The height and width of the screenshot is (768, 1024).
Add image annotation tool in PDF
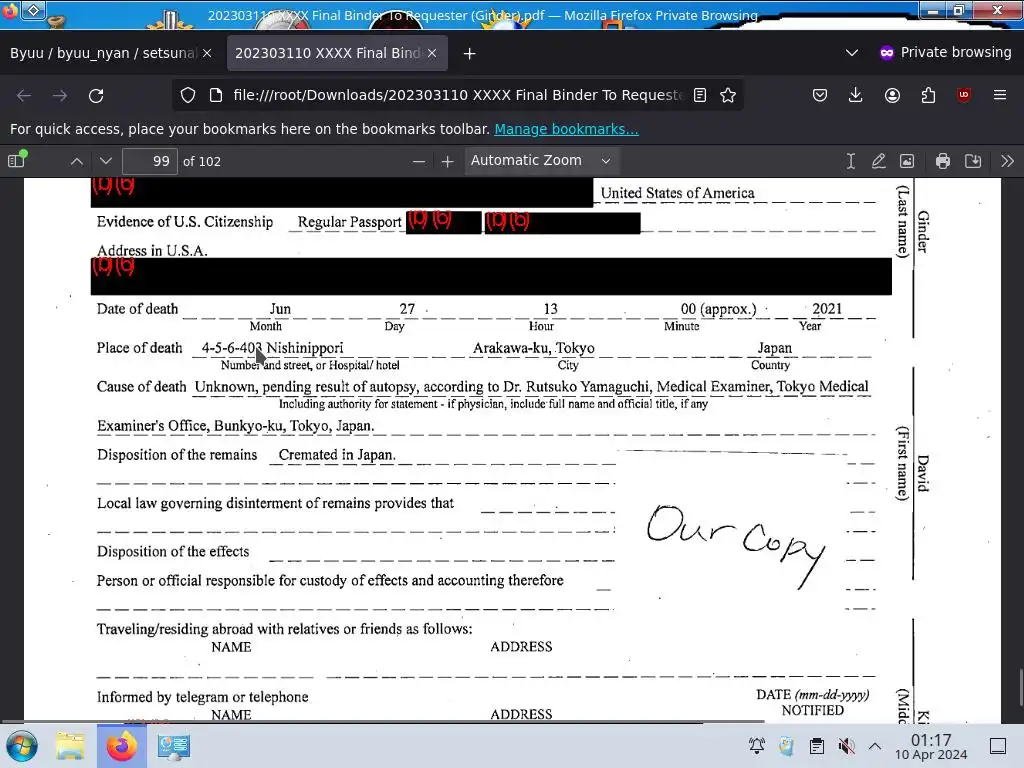[x=907, y=161]
